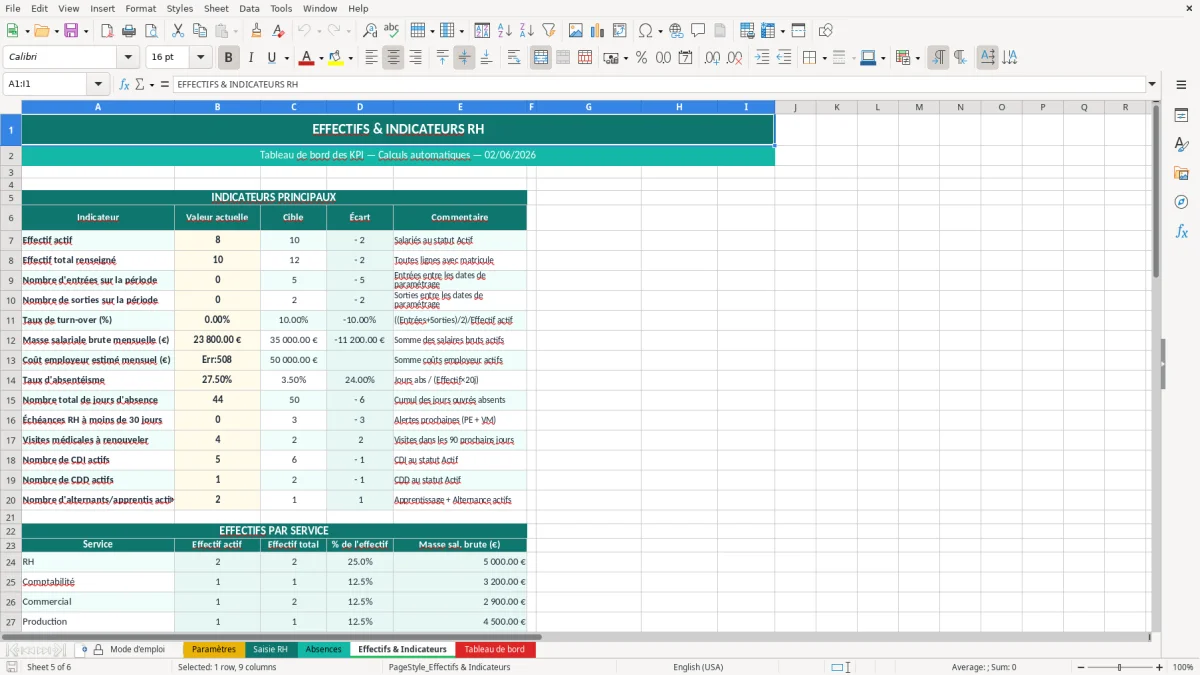Apply the yellow background color swatch
This screenshot has height=675, width=1200.
(x=335, y=58)
